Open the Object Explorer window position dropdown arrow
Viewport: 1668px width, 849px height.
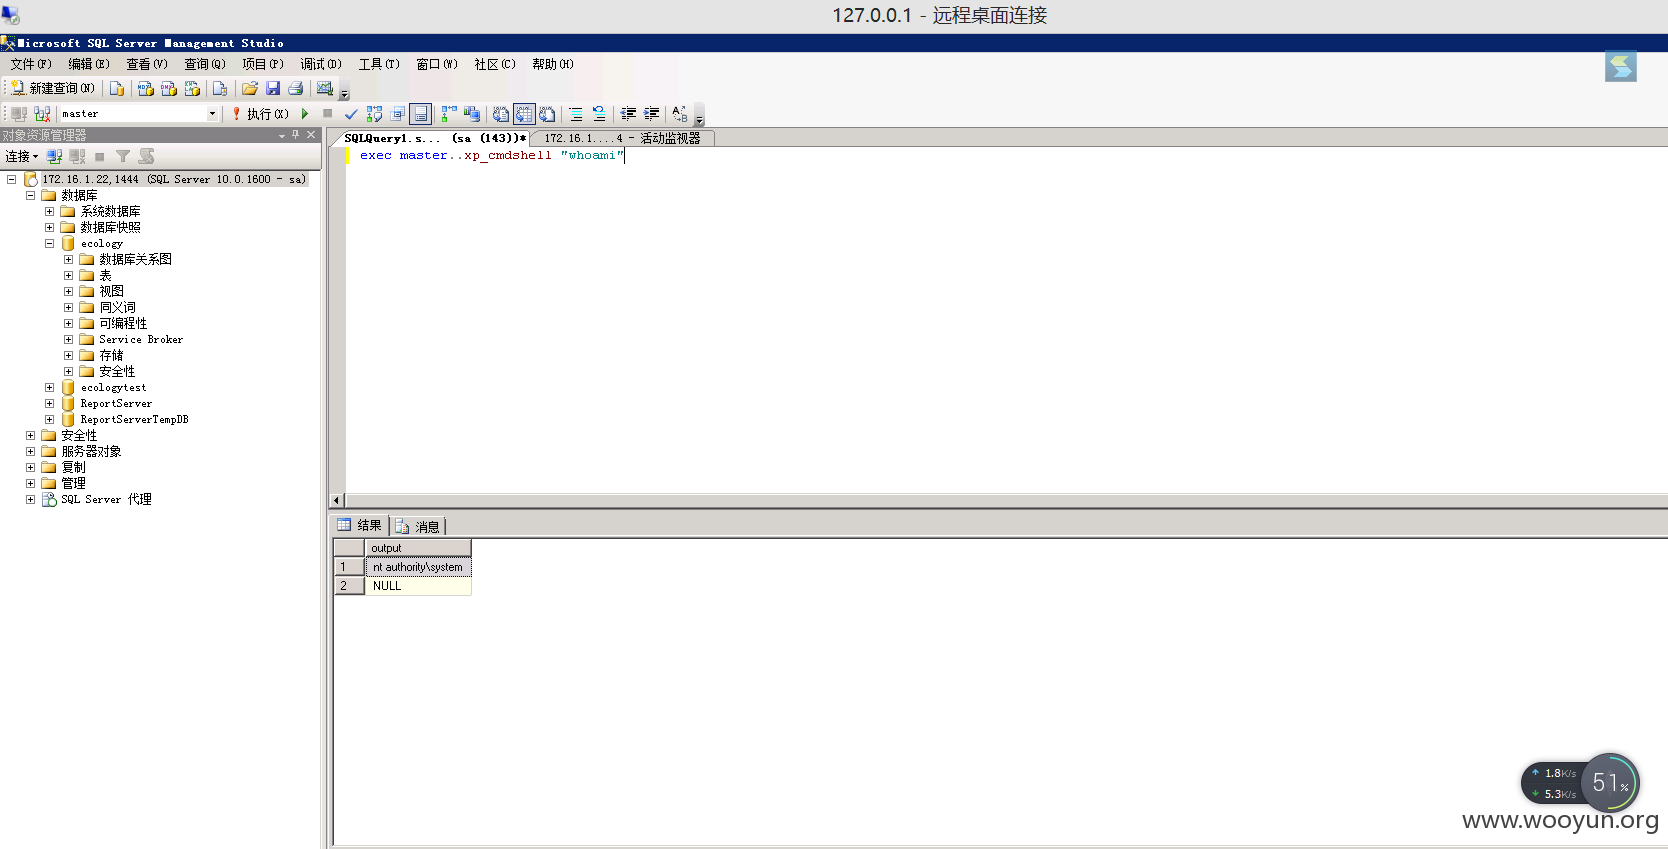click(282, 135)
